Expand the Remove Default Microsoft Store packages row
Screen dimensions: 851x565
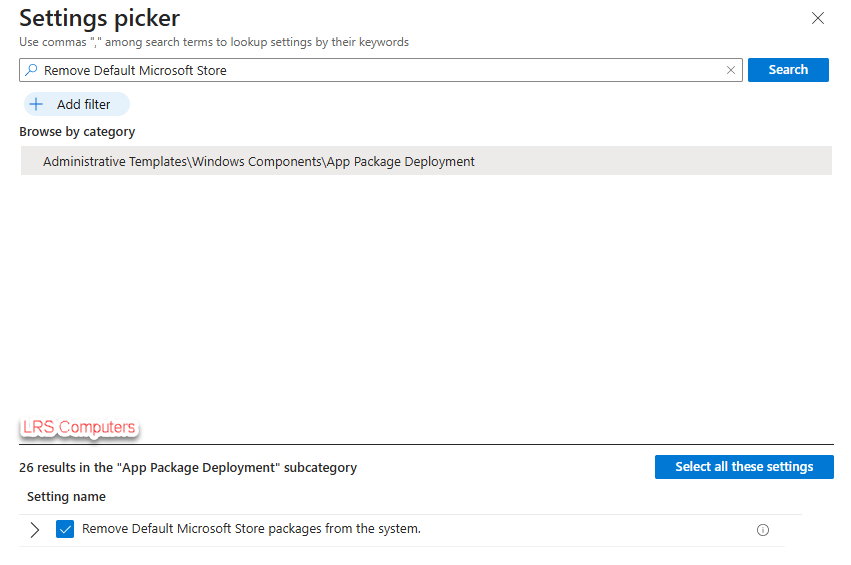tap(35, 530)
